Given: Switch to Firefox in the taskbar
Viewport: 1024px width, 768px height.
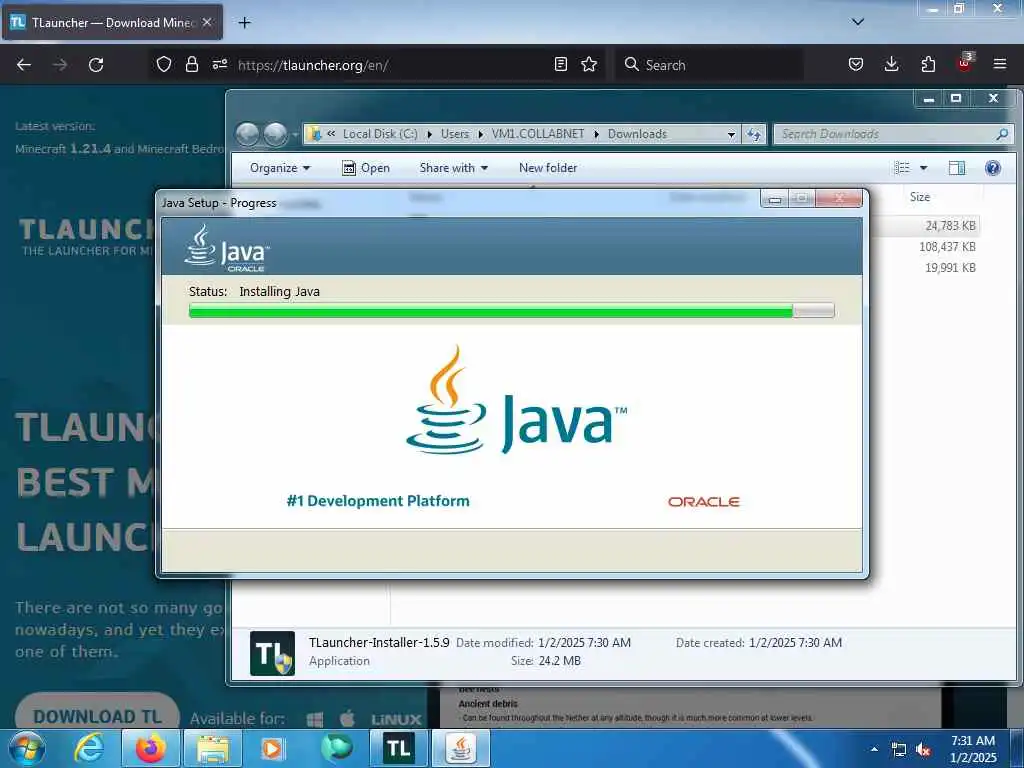Looking at the screenshot, I should click(x=150, y=748).
